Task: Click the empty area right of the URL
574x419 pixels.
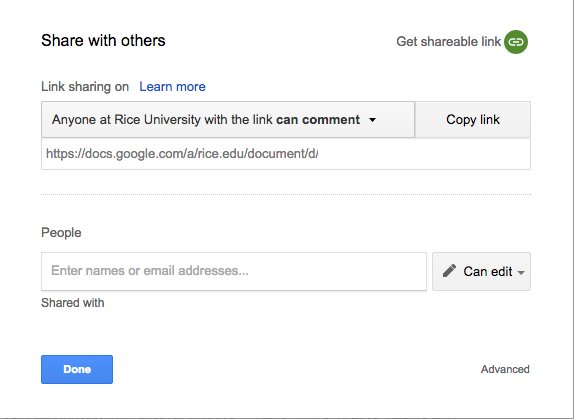Action: [425, 154]
